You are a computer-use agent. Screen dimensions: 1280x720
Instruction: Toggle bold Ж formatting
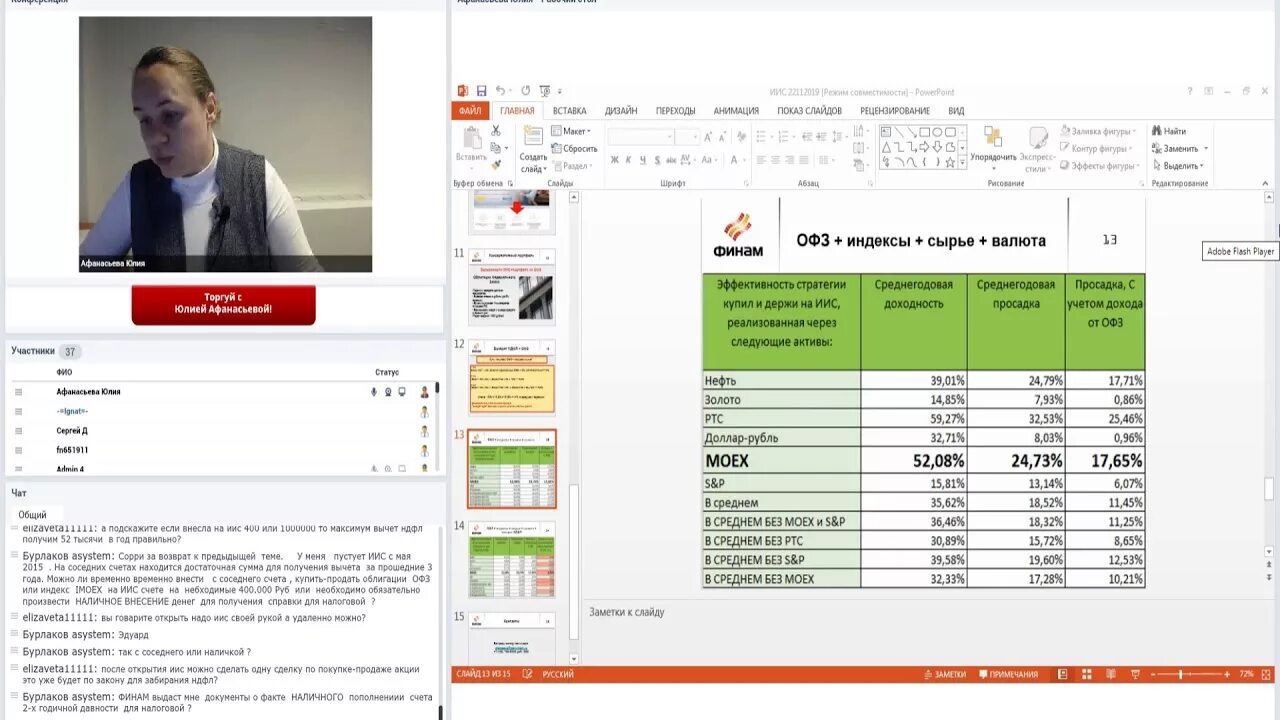click(x=615, y=160)
